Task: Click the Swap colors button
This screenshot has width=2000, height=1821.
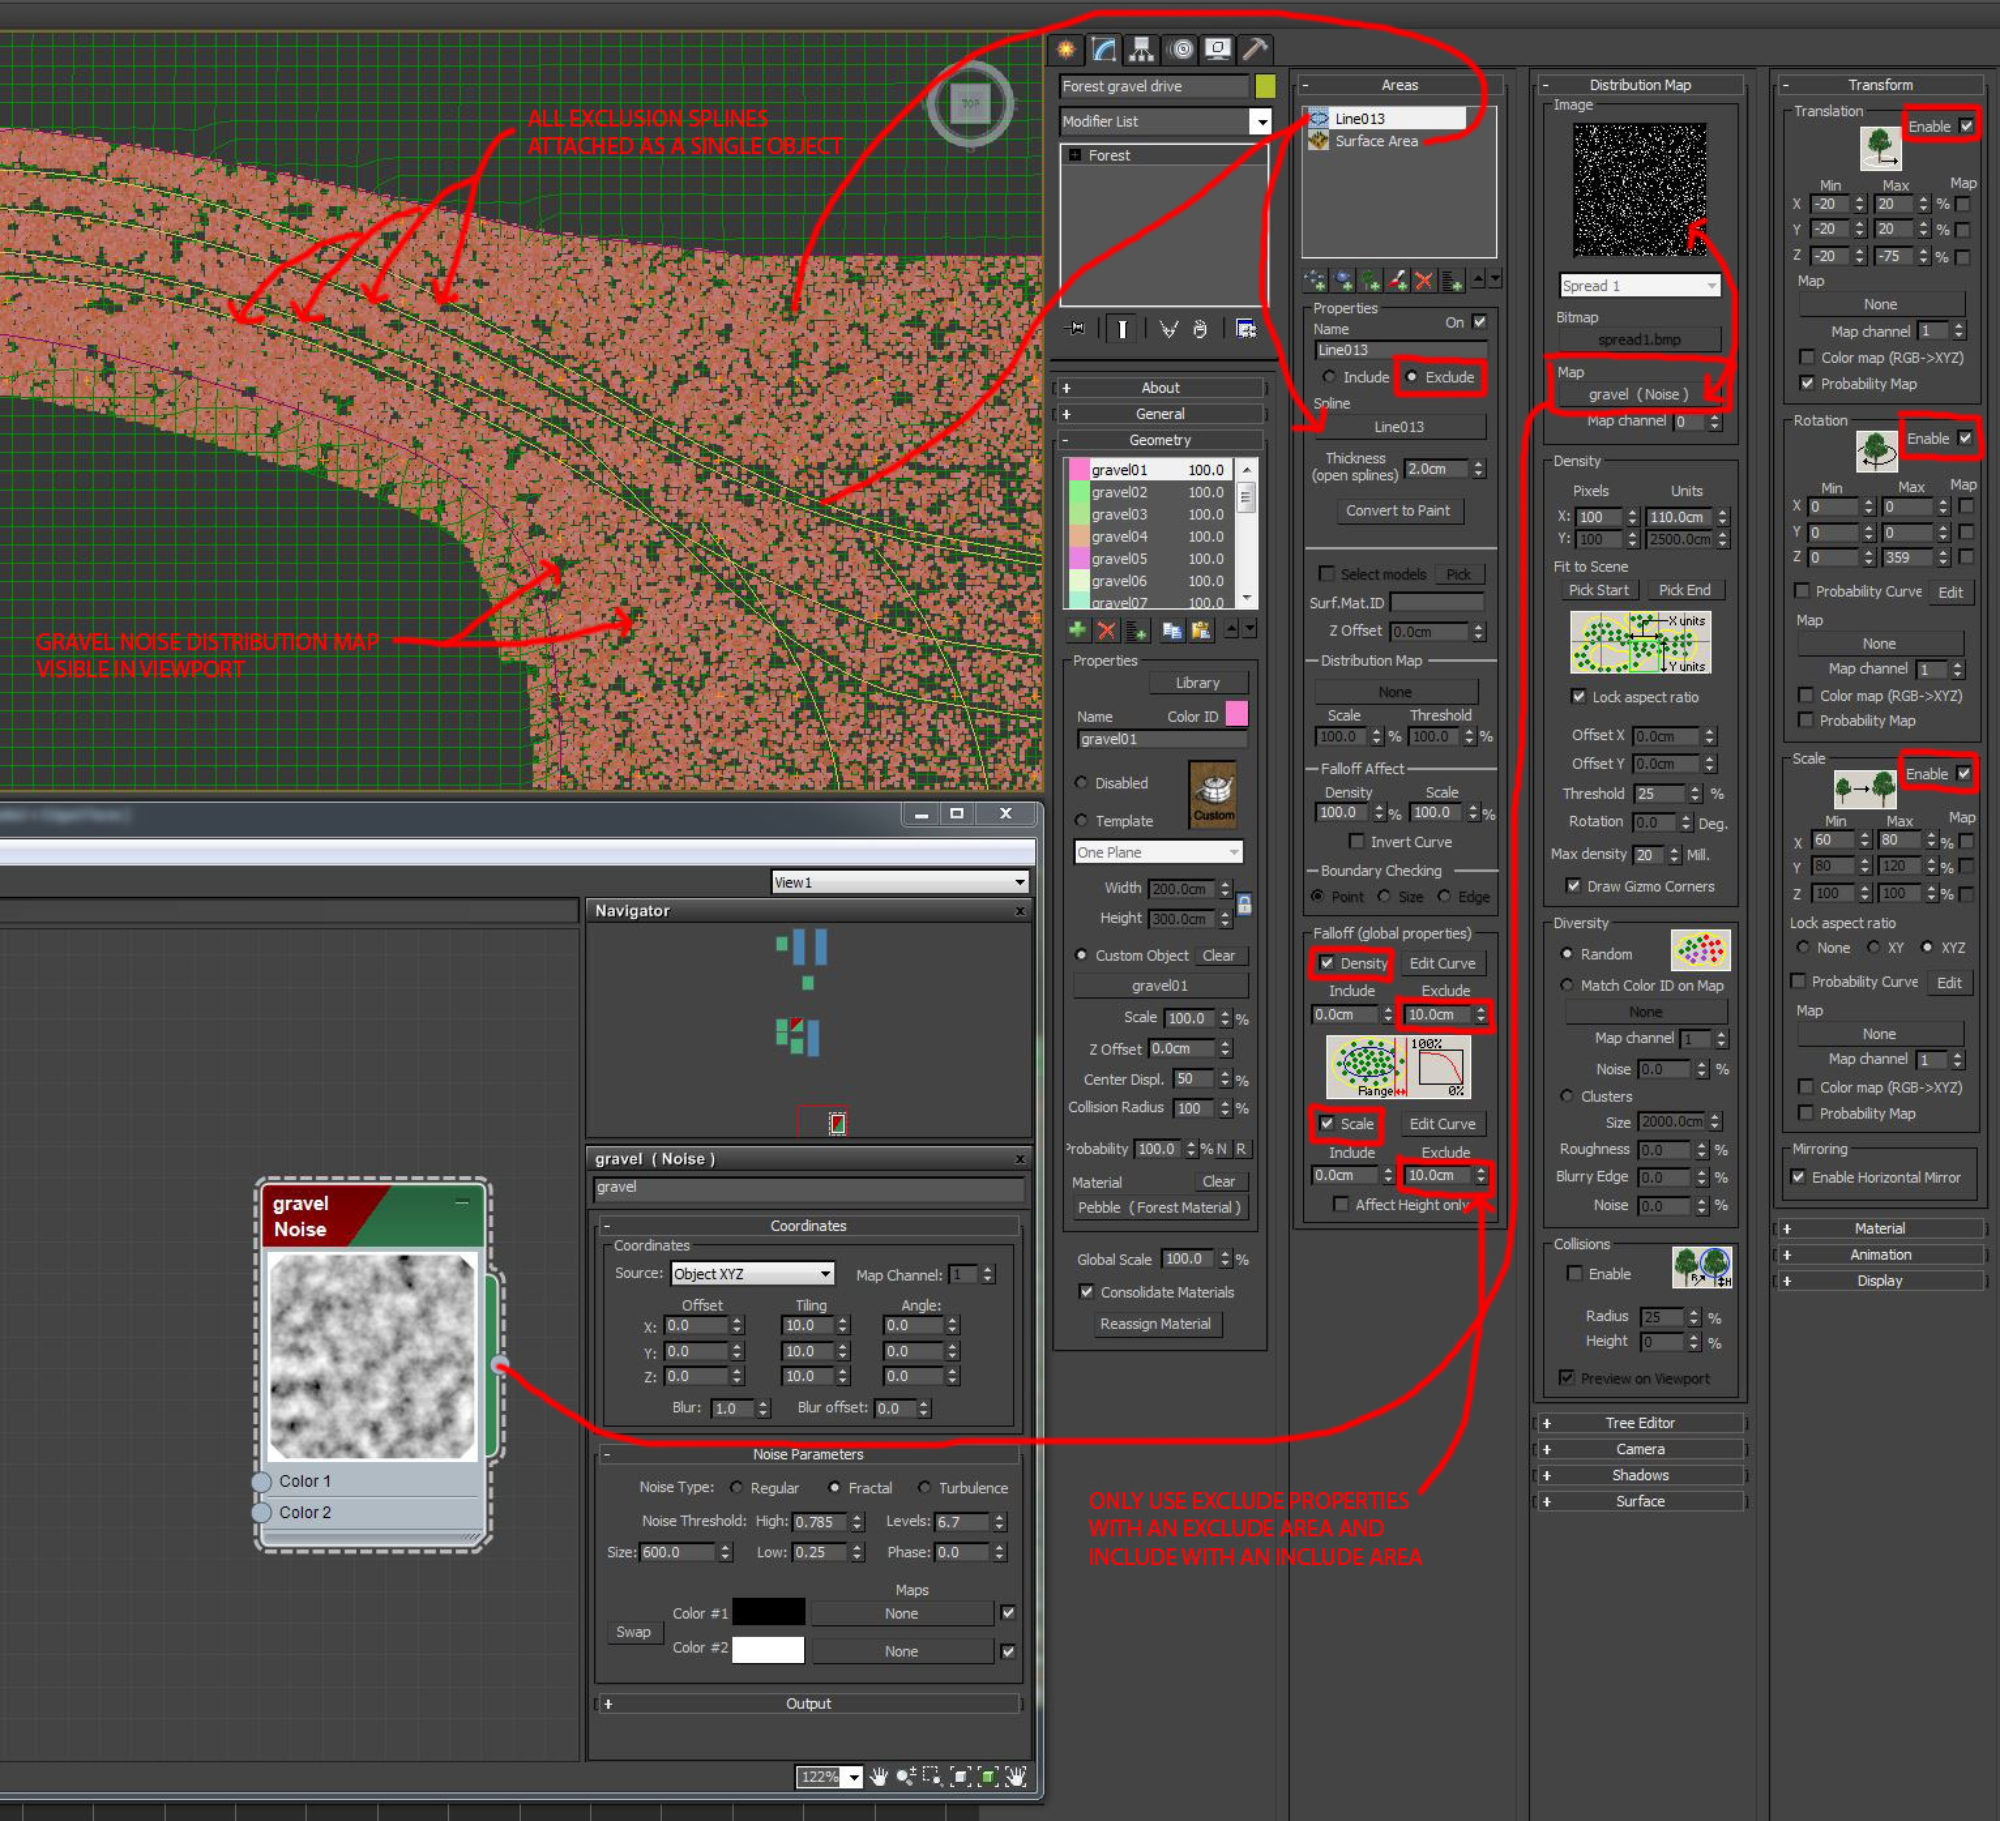Action: [633, 1631]
